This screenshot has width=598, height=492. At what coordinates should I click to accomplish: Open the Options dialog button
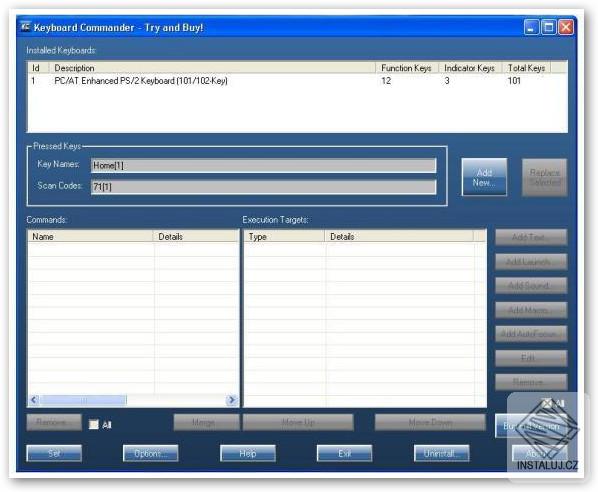click(150, 453)
